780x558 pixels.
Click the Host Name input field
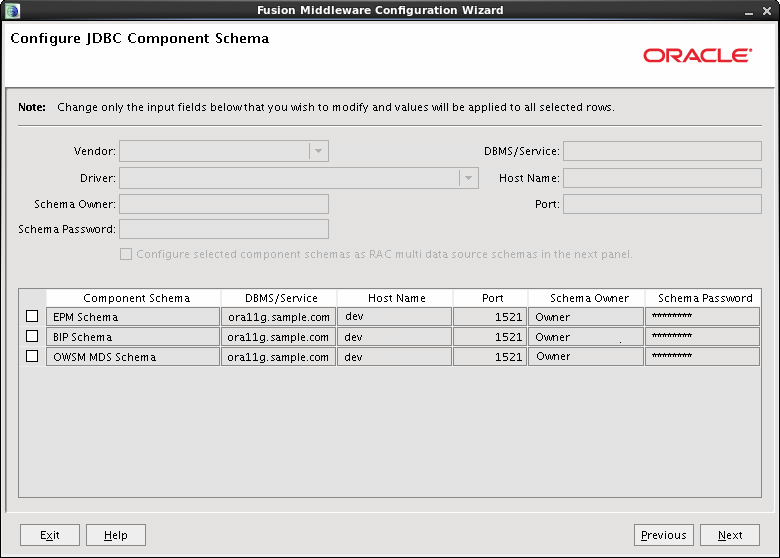(662, 178)
